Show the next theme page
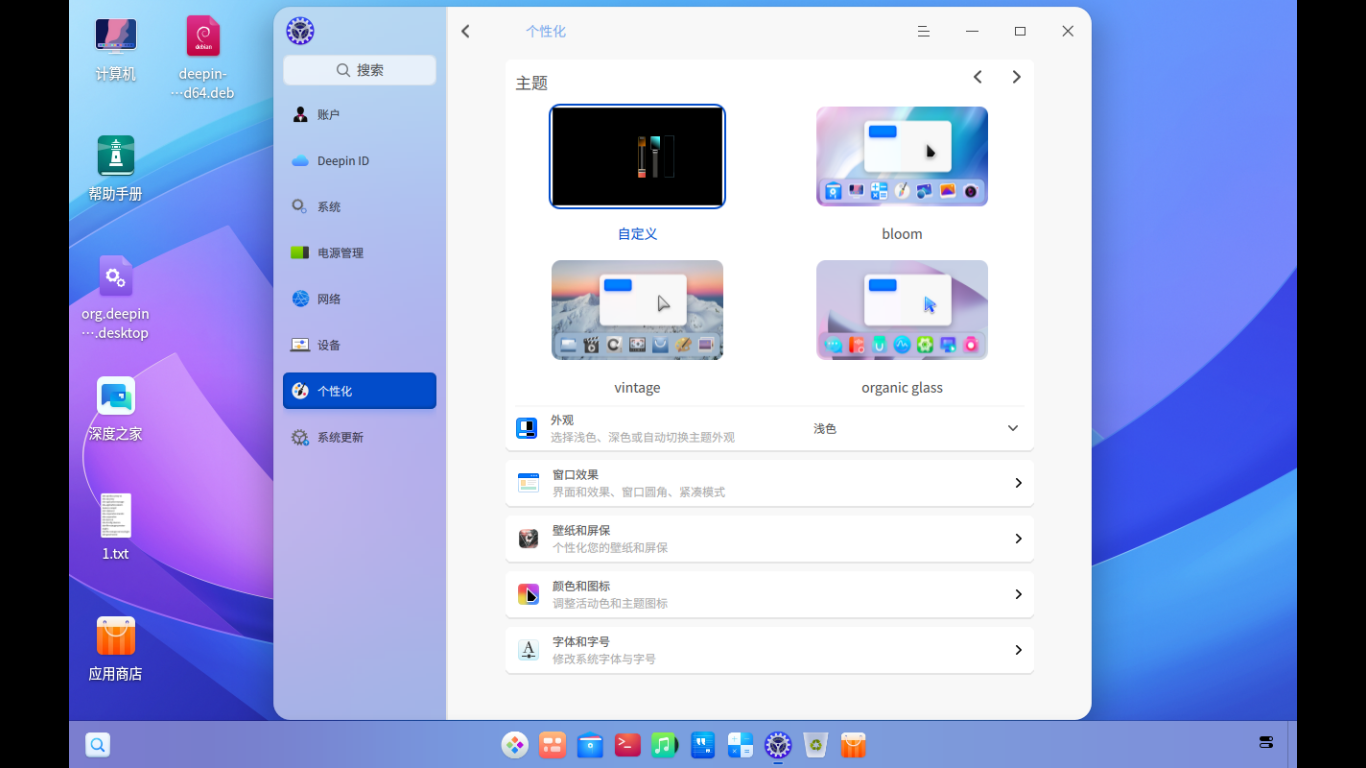Viewport: 1366px width, 768px height. click(x=1016, y=77)
